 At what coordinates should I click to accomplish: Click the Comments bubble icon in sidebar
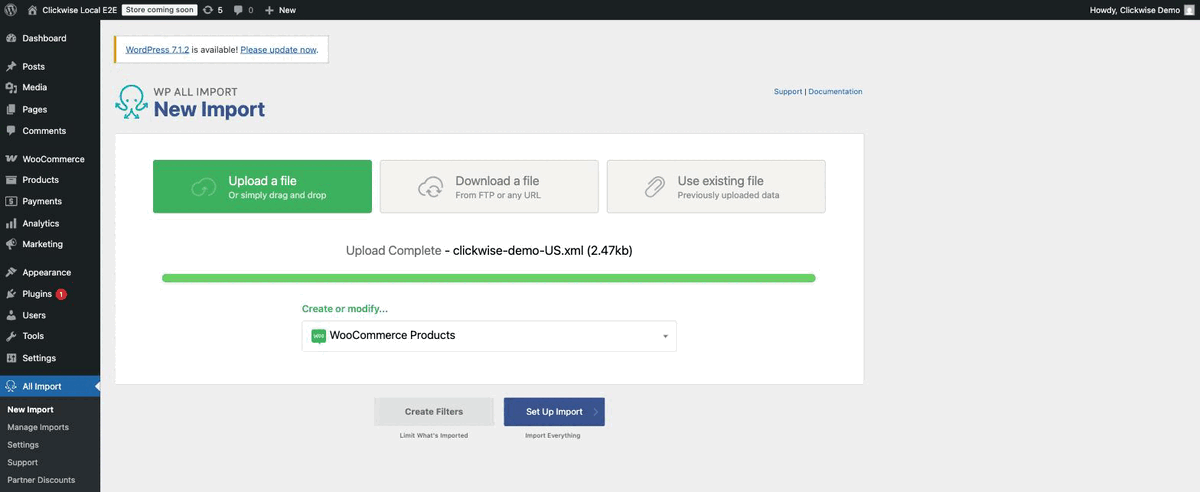(x=11, y=131)
